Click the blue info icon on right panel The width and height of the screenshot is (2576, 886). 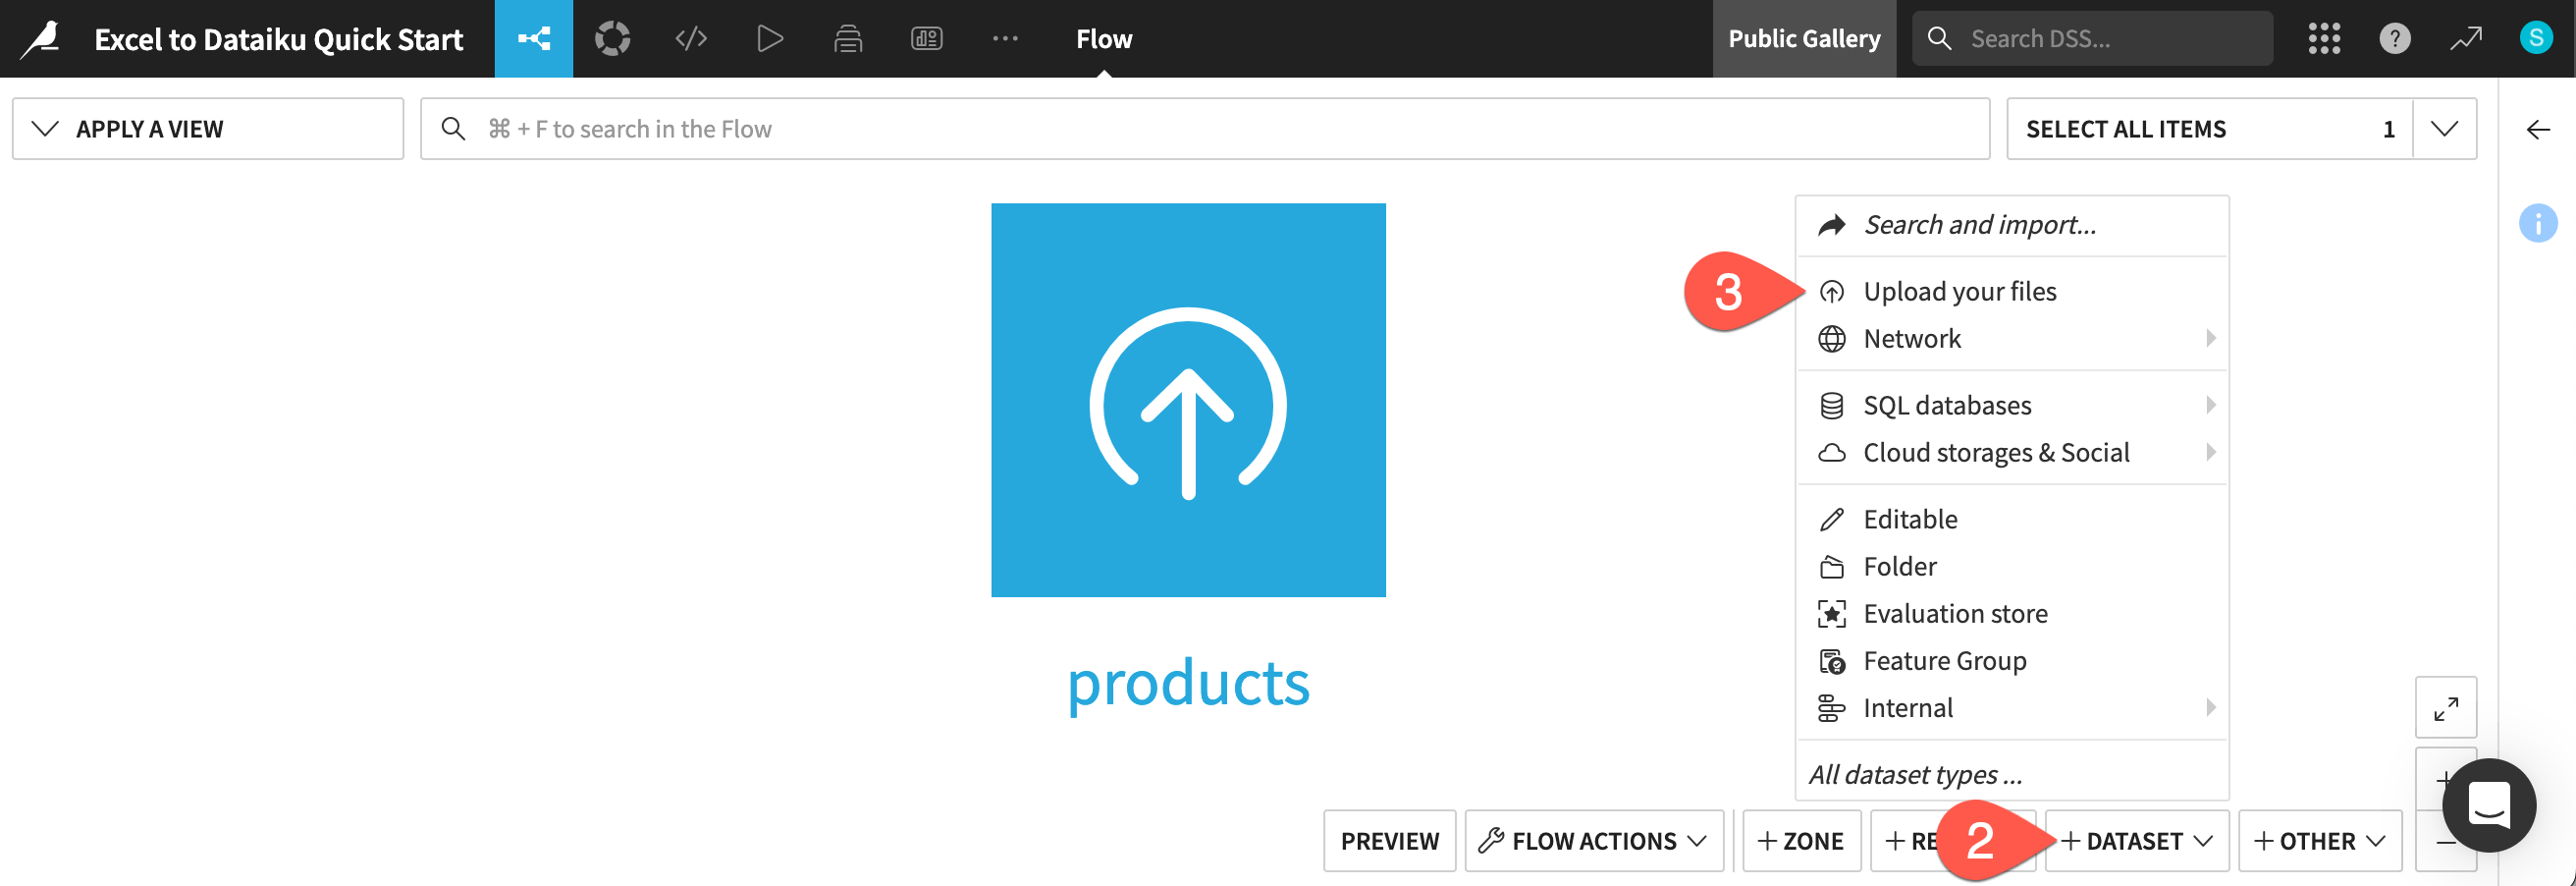click(2538, 223)
